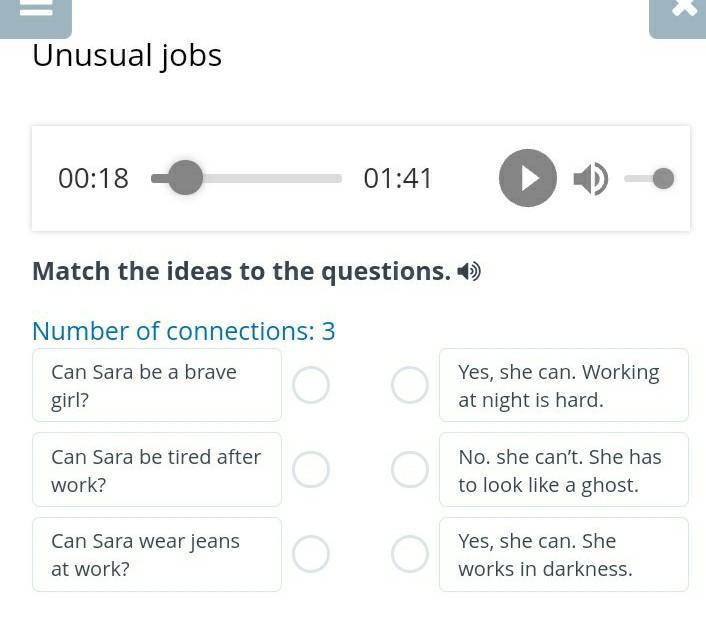The width and height of the screenshot is (706, 638).
Task: Select circle beside "She has to look like a ghost"
Action: click(410, 469)
